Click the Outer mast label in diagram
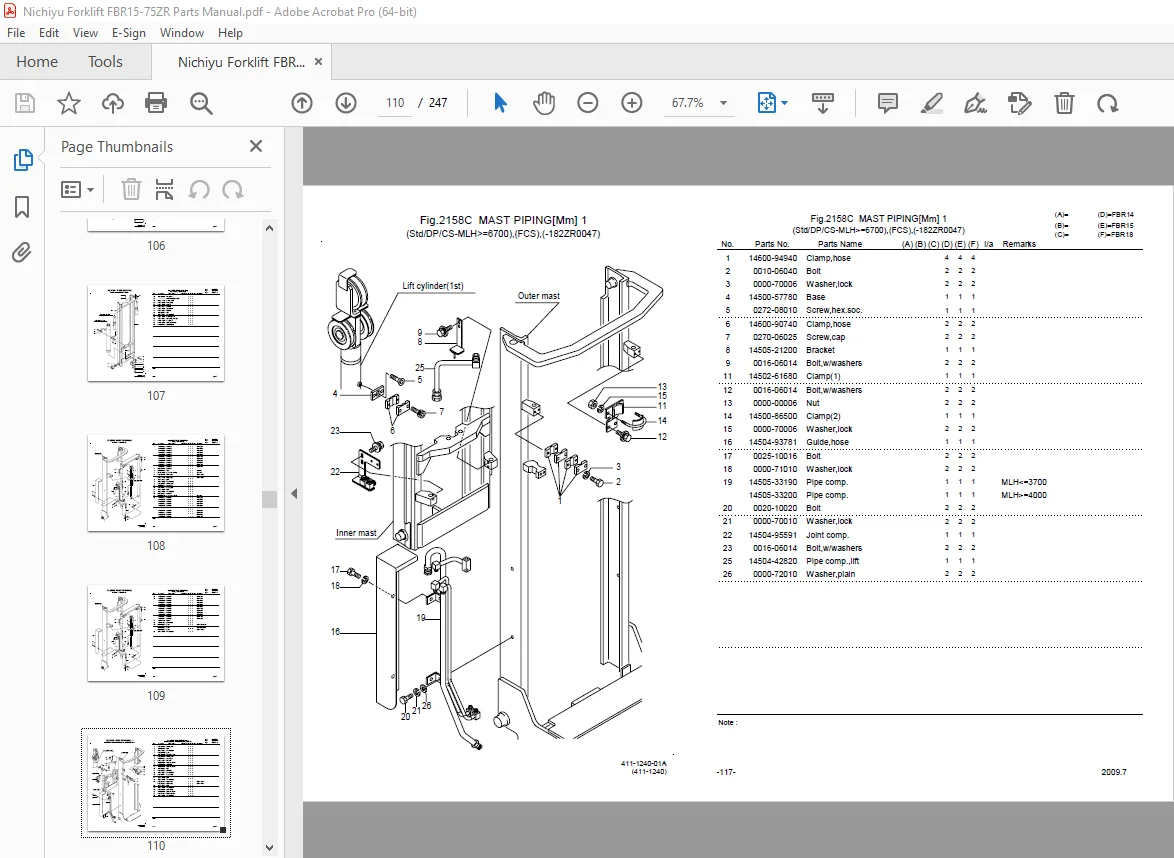Screen dimensions: 1174x858 coord(538,296)
